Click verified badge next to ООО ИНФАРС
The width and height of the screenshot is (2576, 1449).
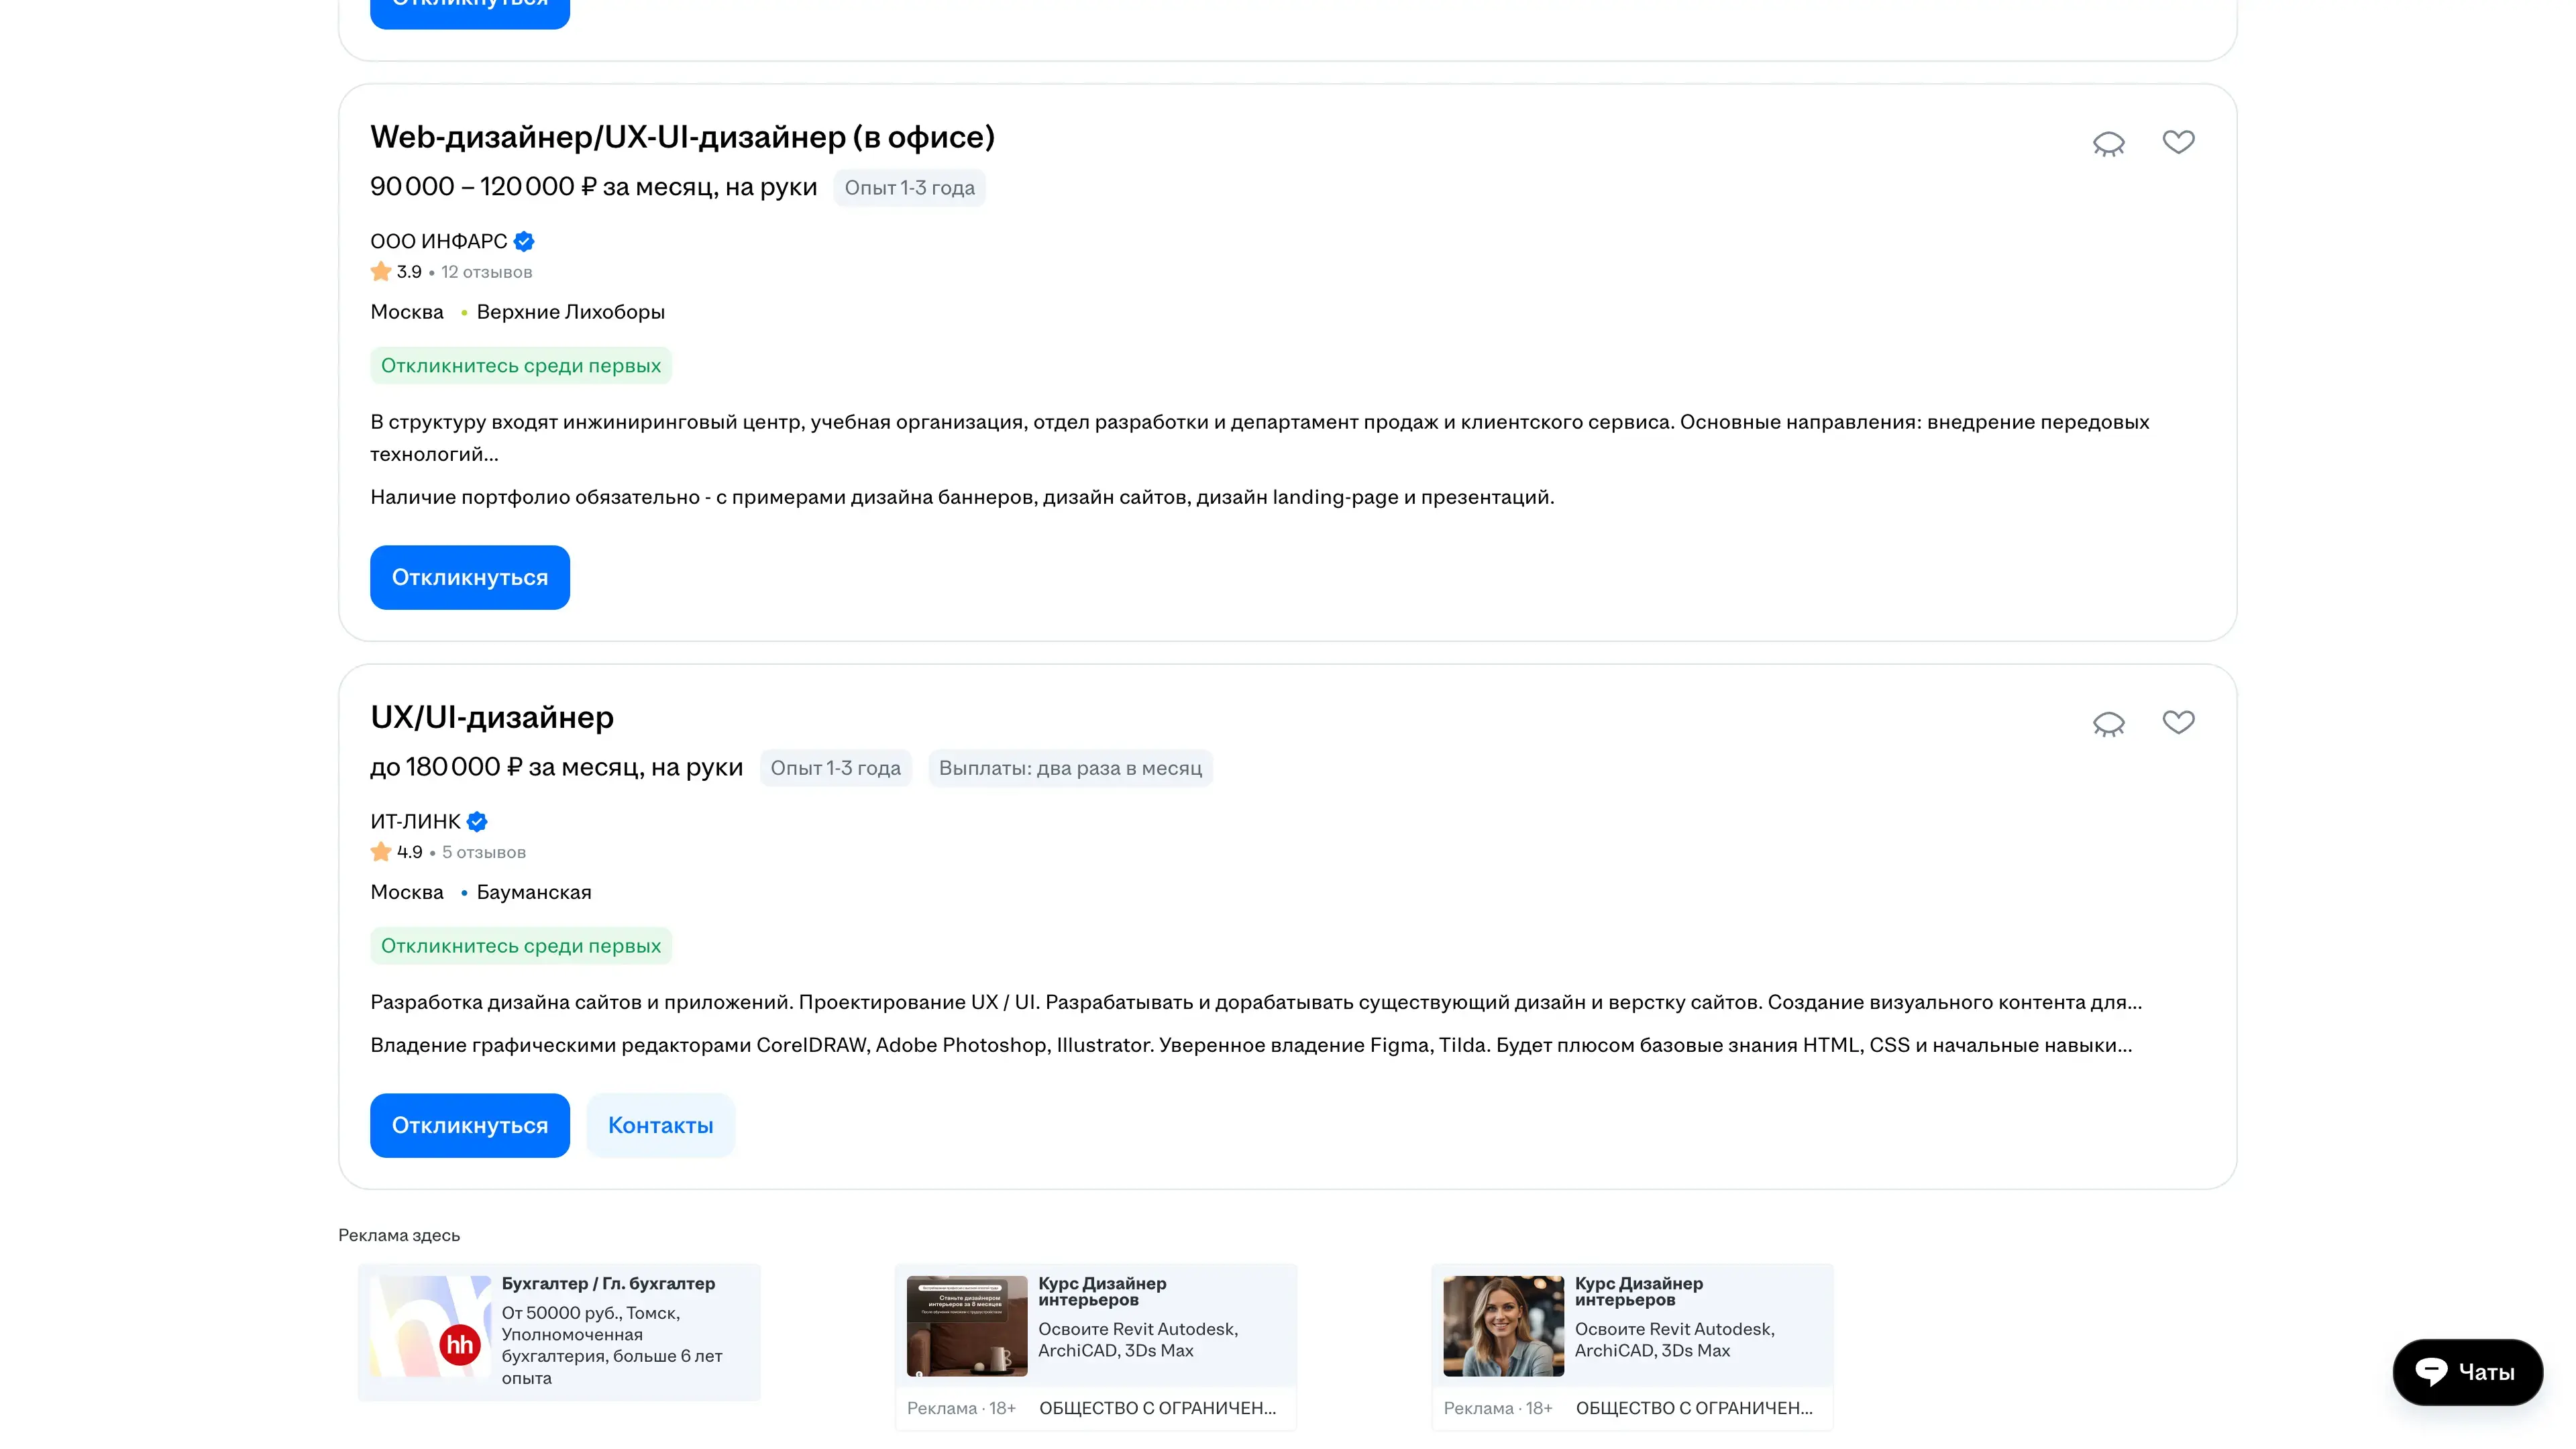coord(524,241)
